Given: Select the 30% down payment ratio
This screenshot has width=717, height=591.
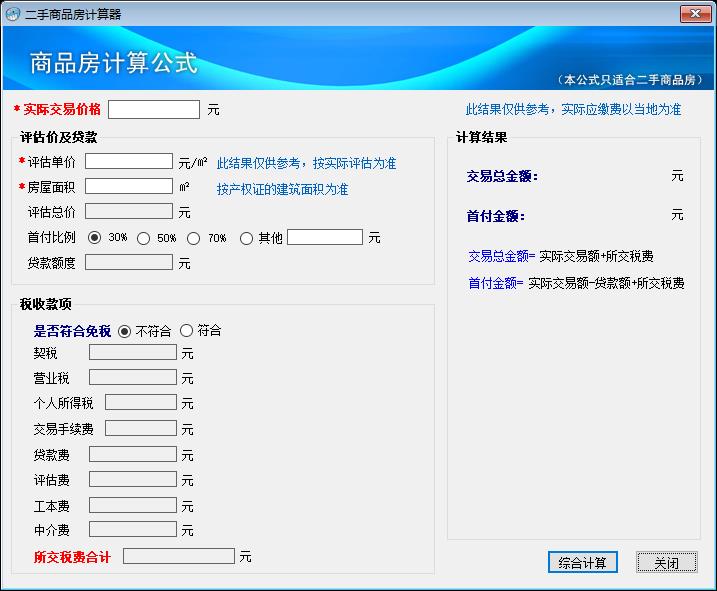Looking at the screenshot, I should click(95, 237).
